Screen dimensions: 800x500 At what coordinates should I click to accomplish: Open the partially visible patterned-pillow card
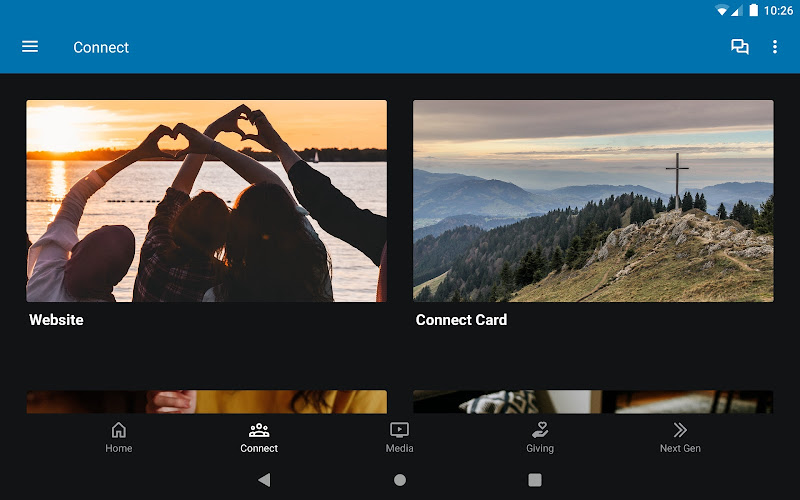pyautogui.click(x=593, y=402)
